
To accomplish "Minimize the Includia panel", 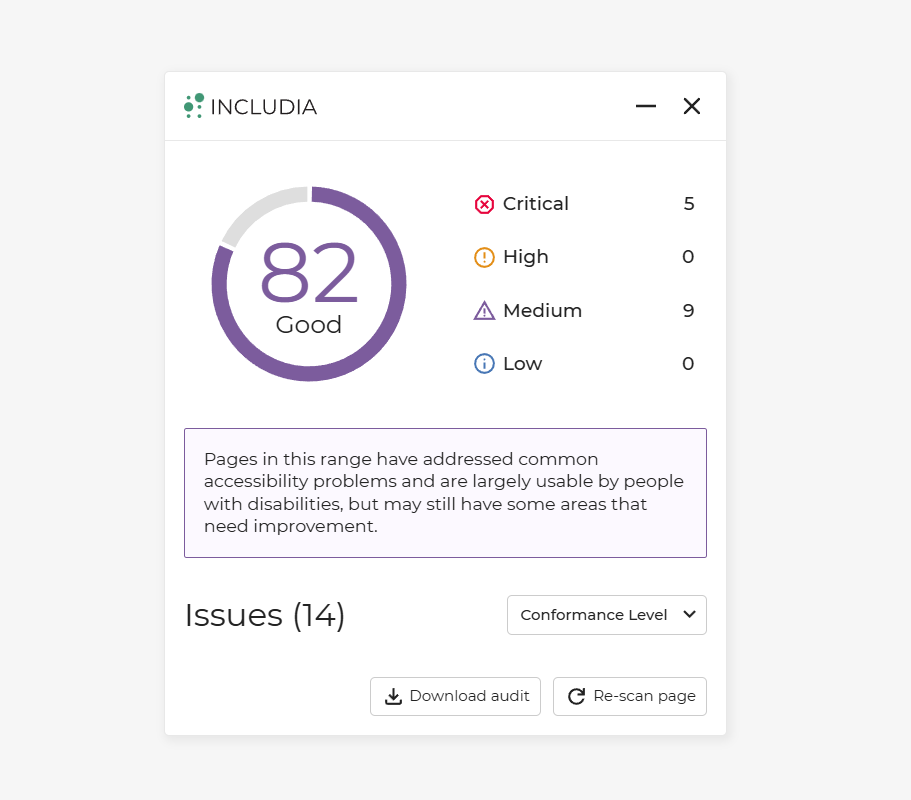I will click(x=645, y=106).
